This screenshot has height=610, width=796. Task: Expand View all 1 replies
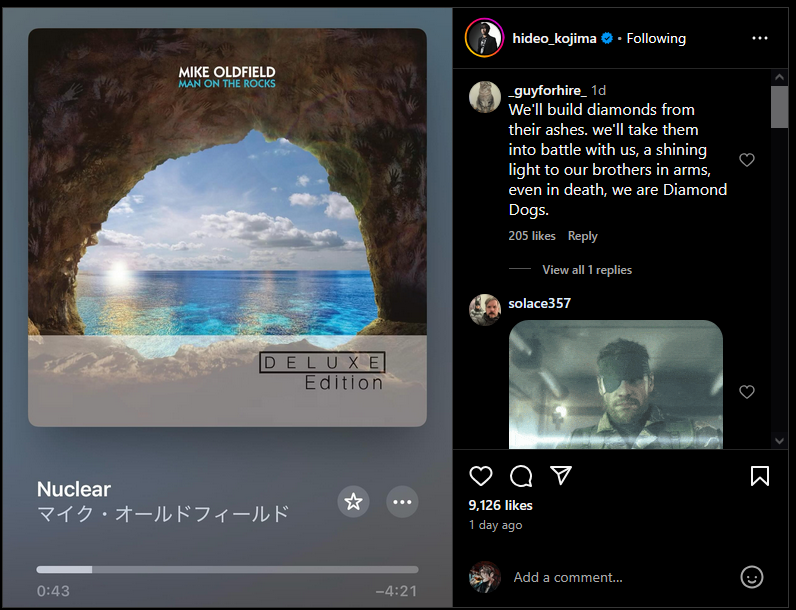point(587,270)
